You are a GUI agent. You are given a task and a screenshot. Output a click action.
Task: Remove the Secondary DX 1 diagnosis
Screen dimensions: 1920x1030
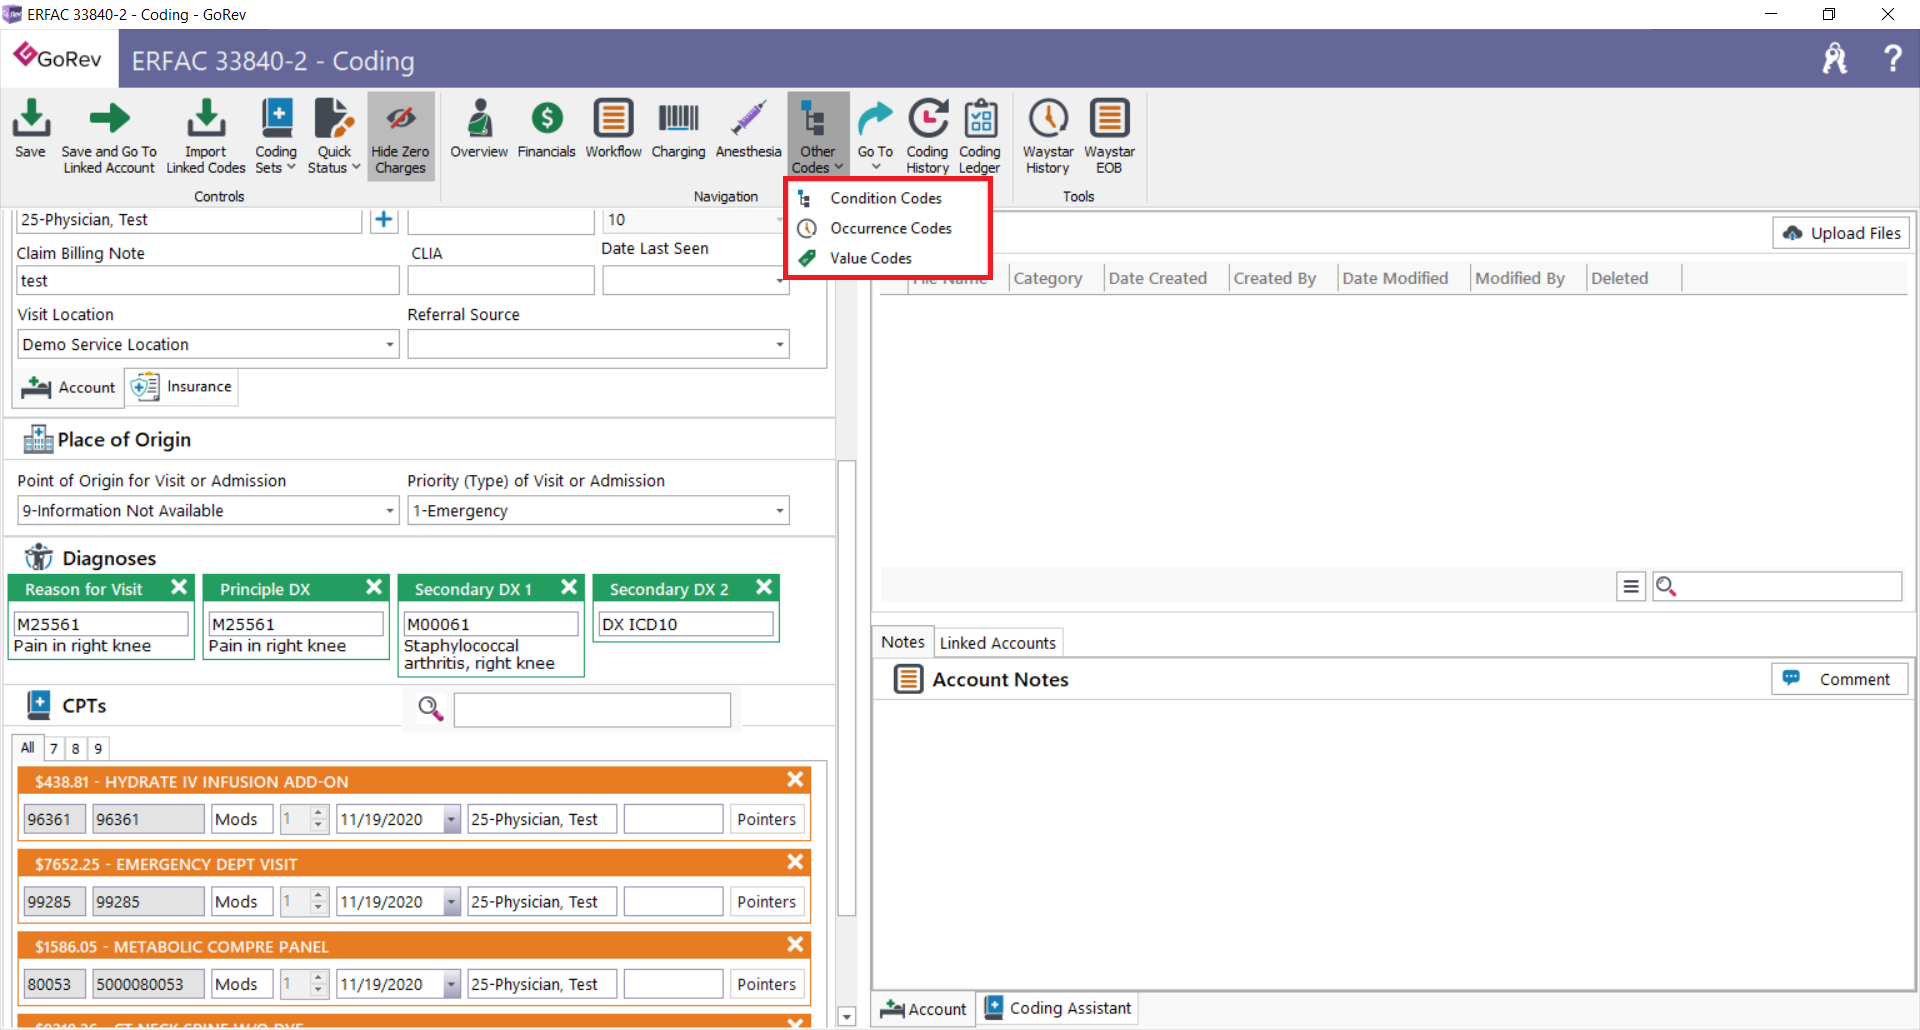569,587
